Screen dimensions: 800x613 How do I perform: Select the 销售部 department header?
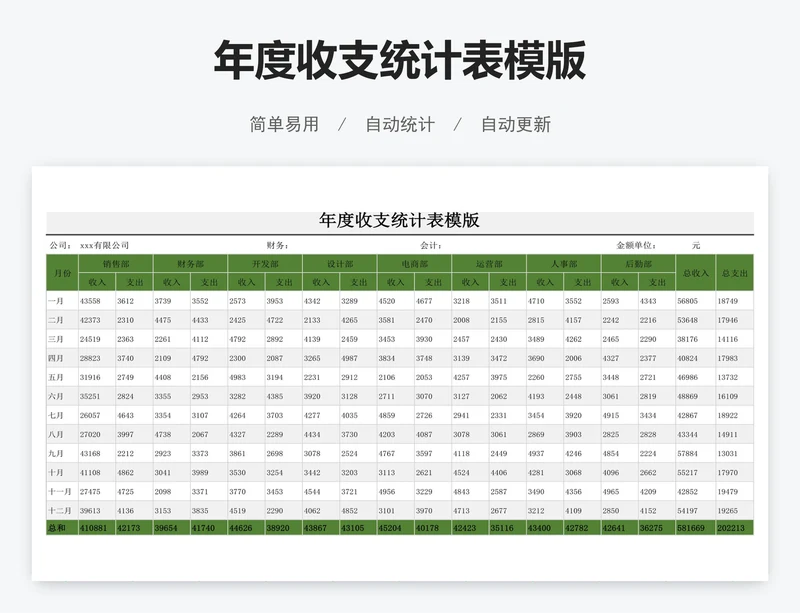tap(116, 264)
